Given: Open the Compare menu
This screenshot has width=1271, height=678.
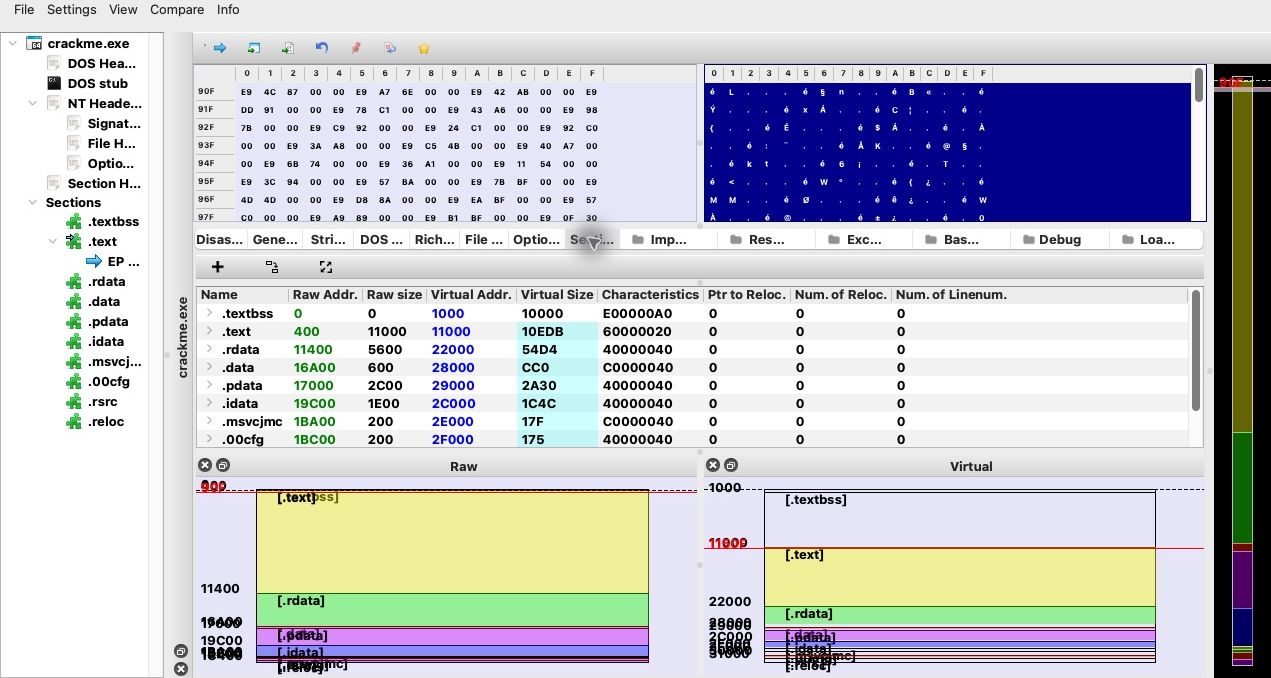Looking at the screenshot, I should 177,9.
